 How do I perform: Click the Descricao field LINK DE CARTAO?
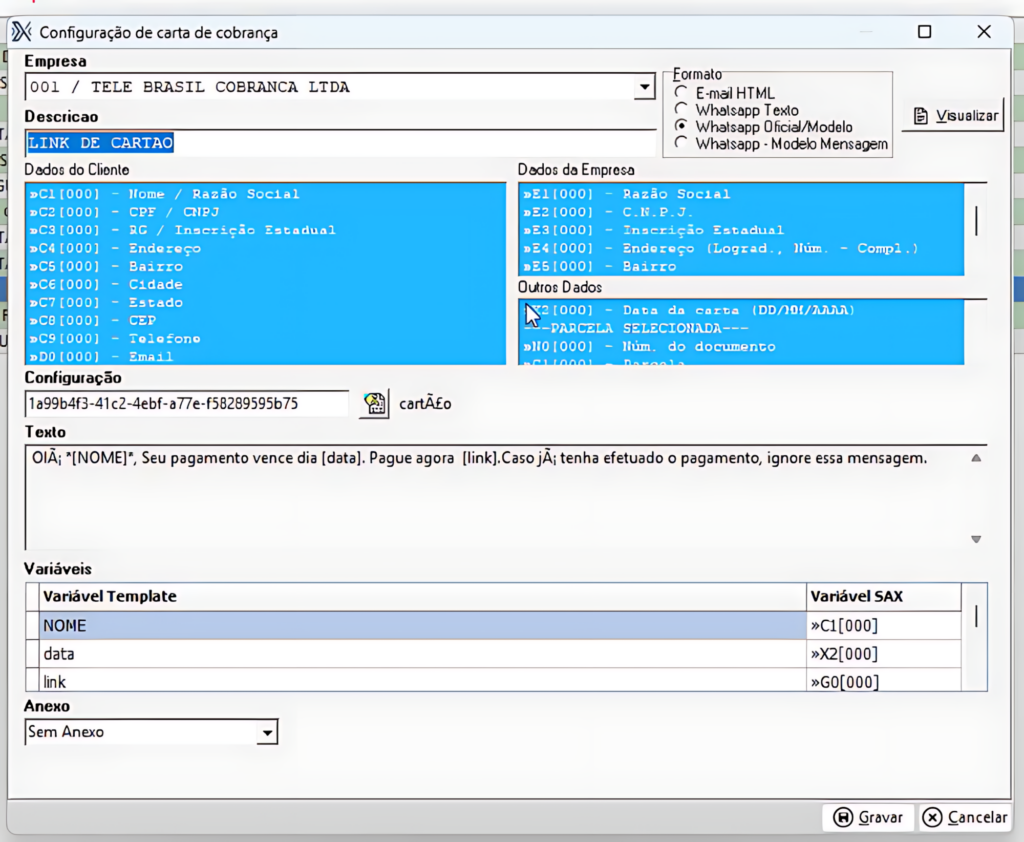(x=340, y=143)
